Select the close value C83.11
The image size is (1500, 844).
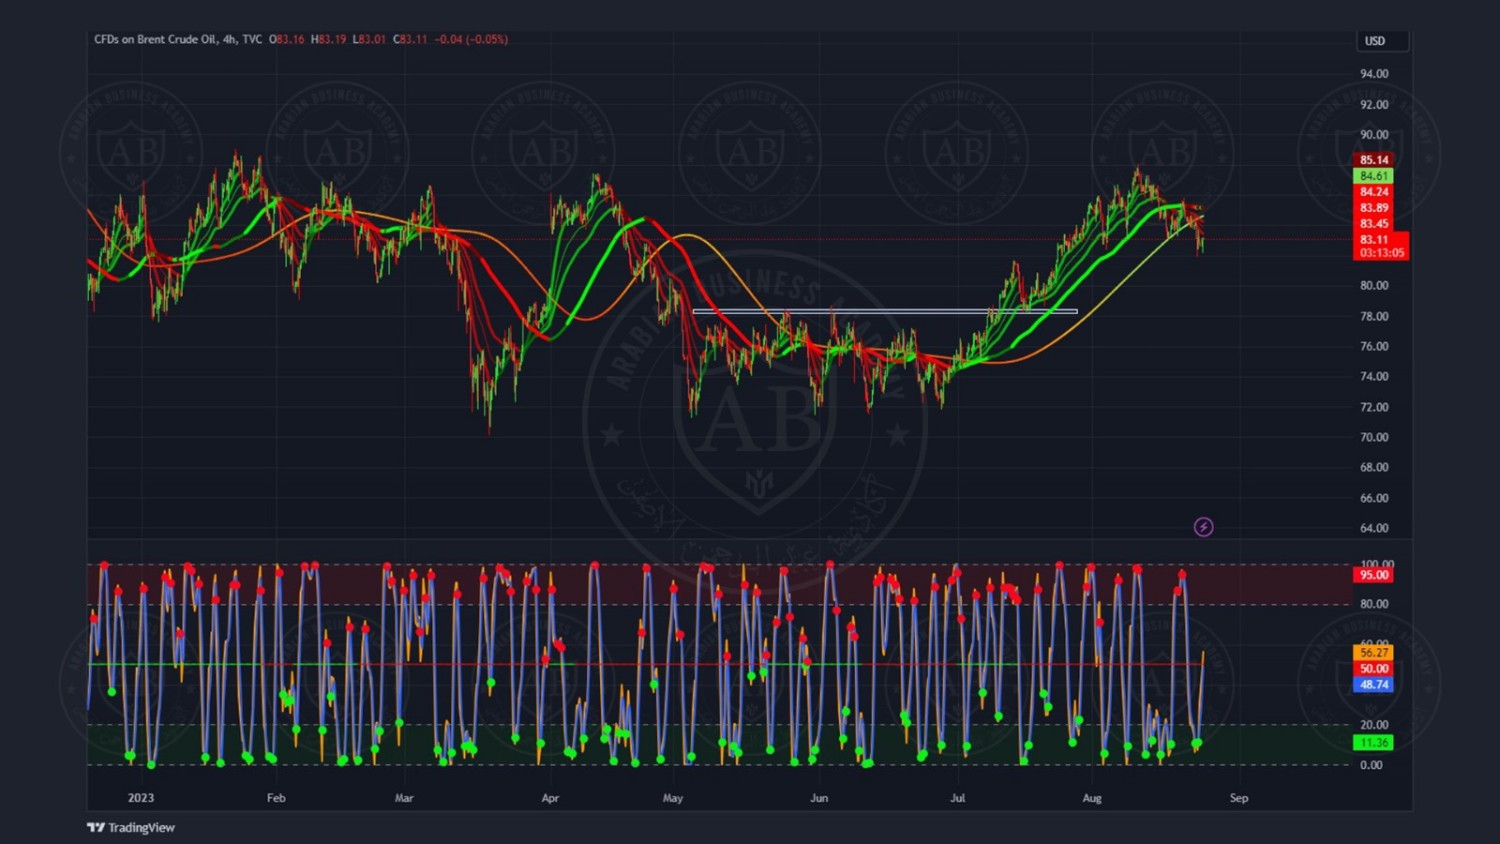[410, 40]
